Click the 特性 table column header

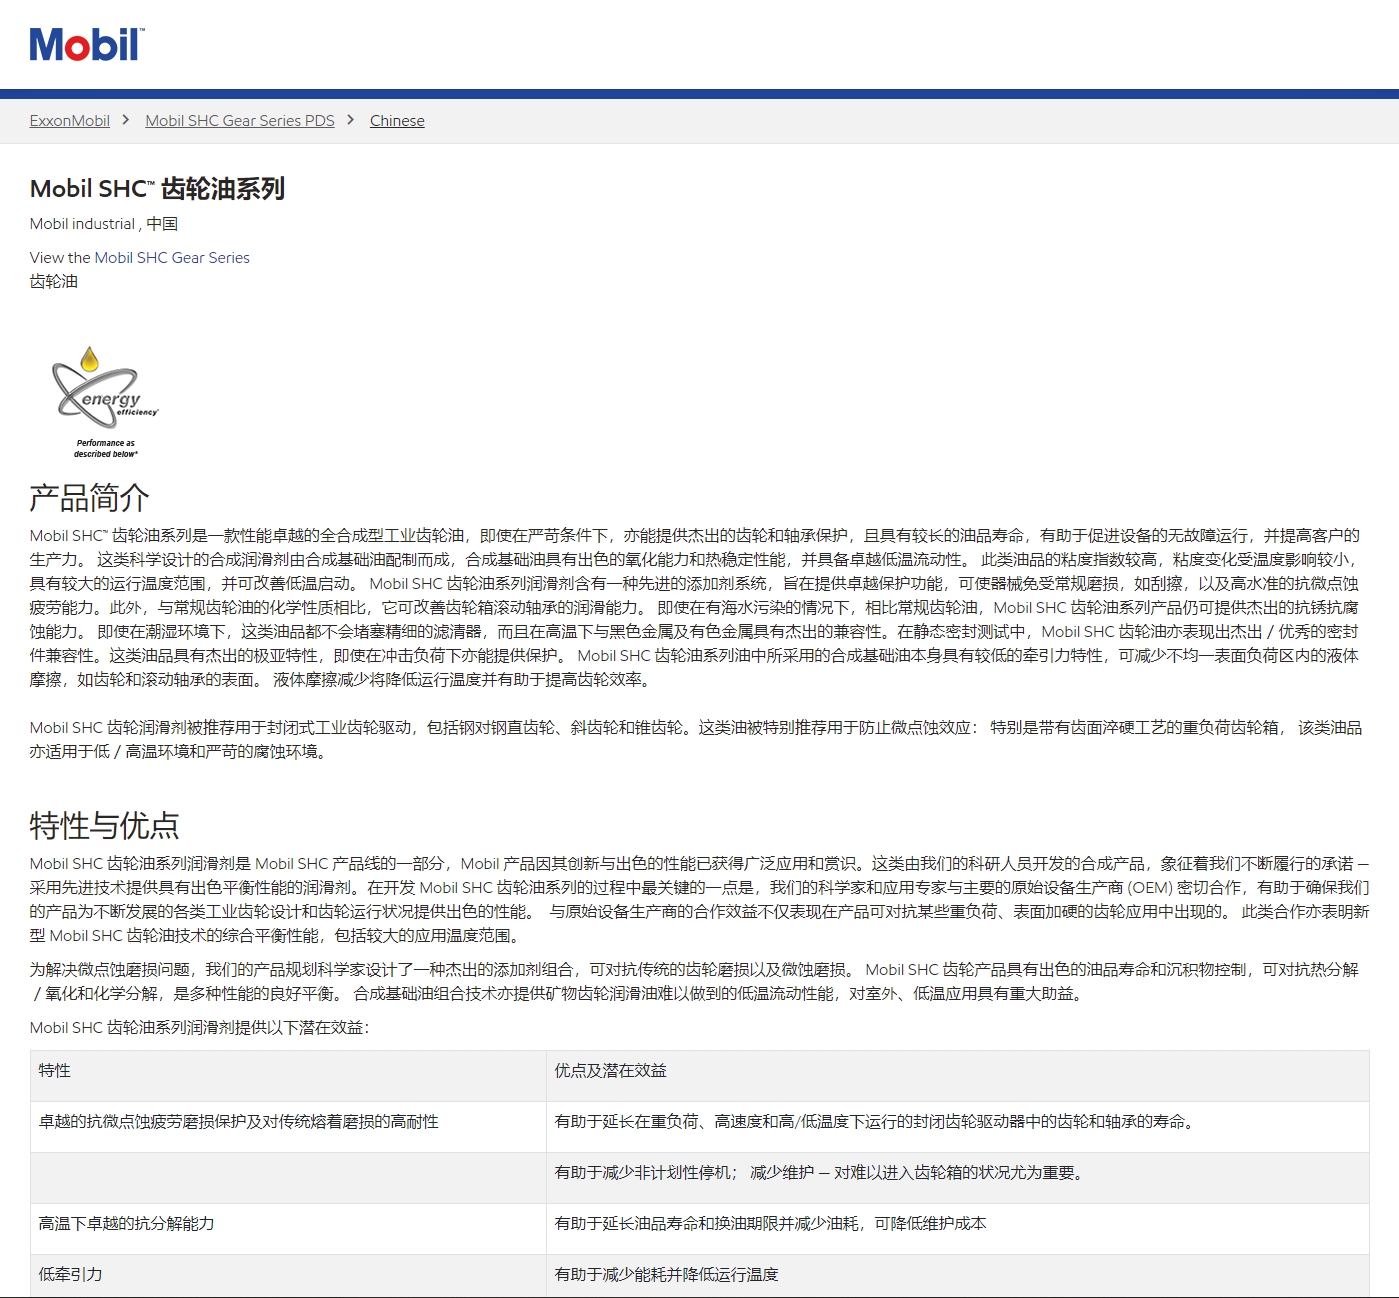point(288,1076)
